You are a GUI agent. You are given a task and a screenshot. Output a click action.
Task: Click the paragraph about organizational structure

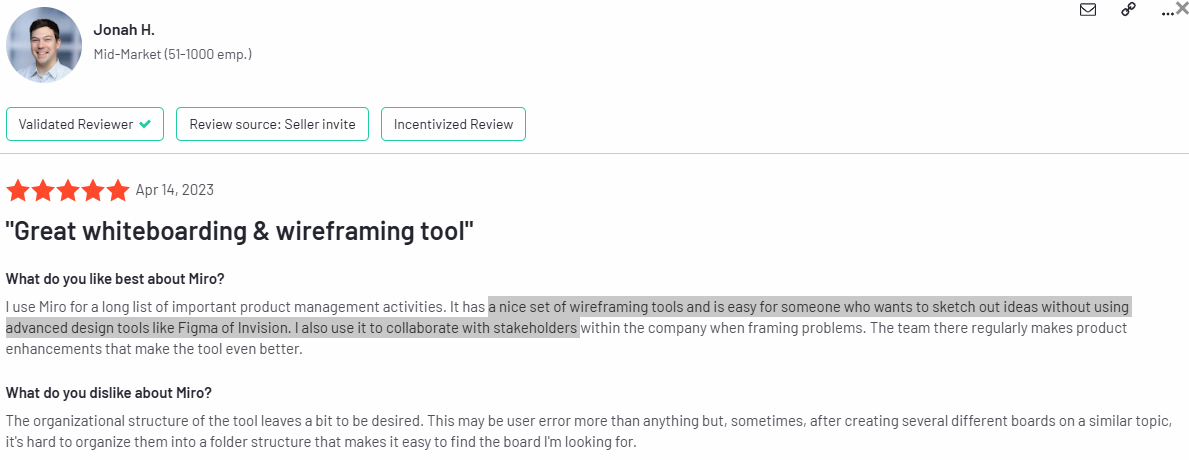[x=588, y=430]
